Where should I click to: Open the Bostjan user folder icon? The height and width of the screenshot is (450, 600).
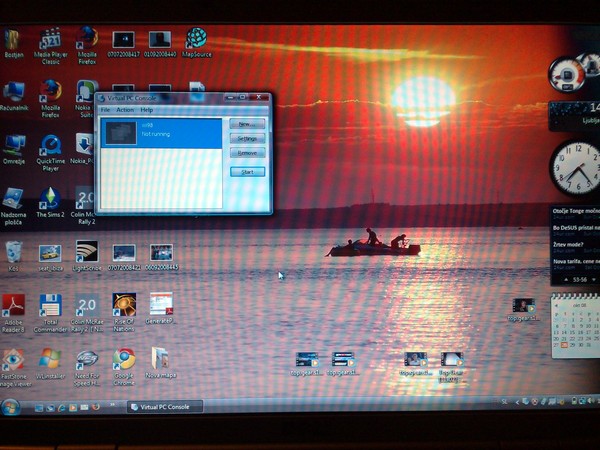[13, 44]
